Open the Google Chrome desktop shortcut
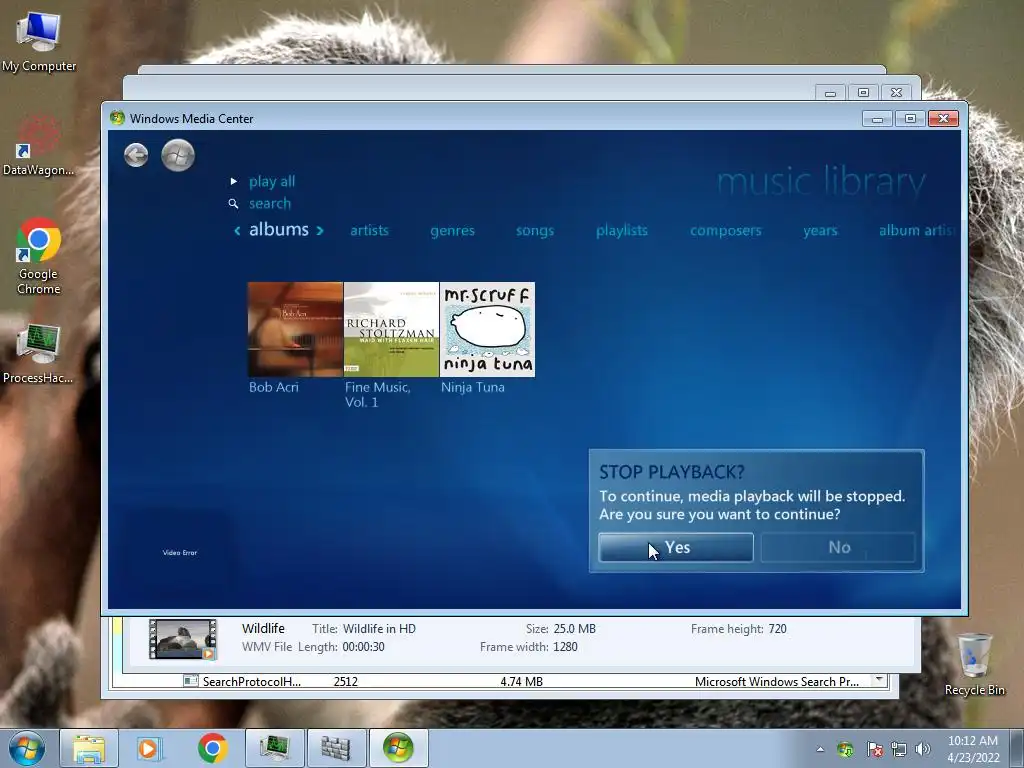This screenshot has width=1024, height=768. point(39,257)
